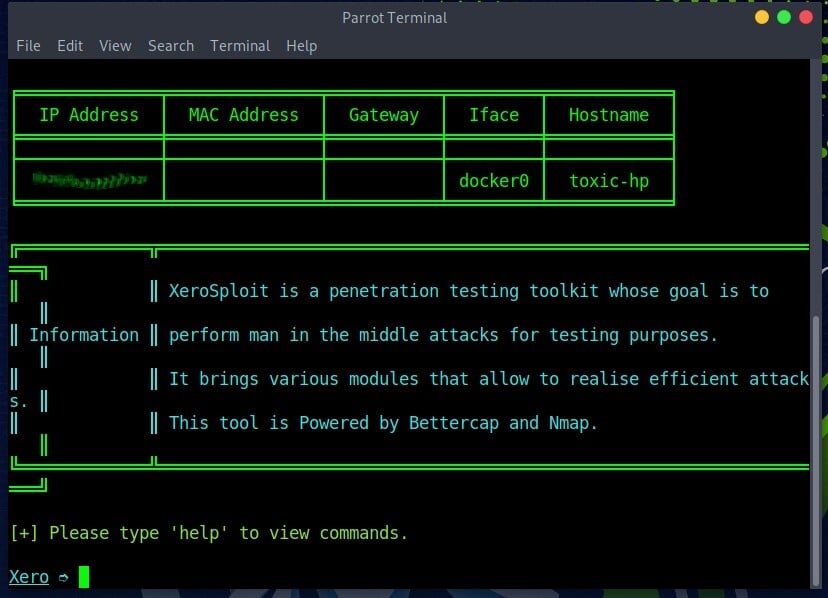
Task: Close terminal with the red button
Action: point(806,17)
